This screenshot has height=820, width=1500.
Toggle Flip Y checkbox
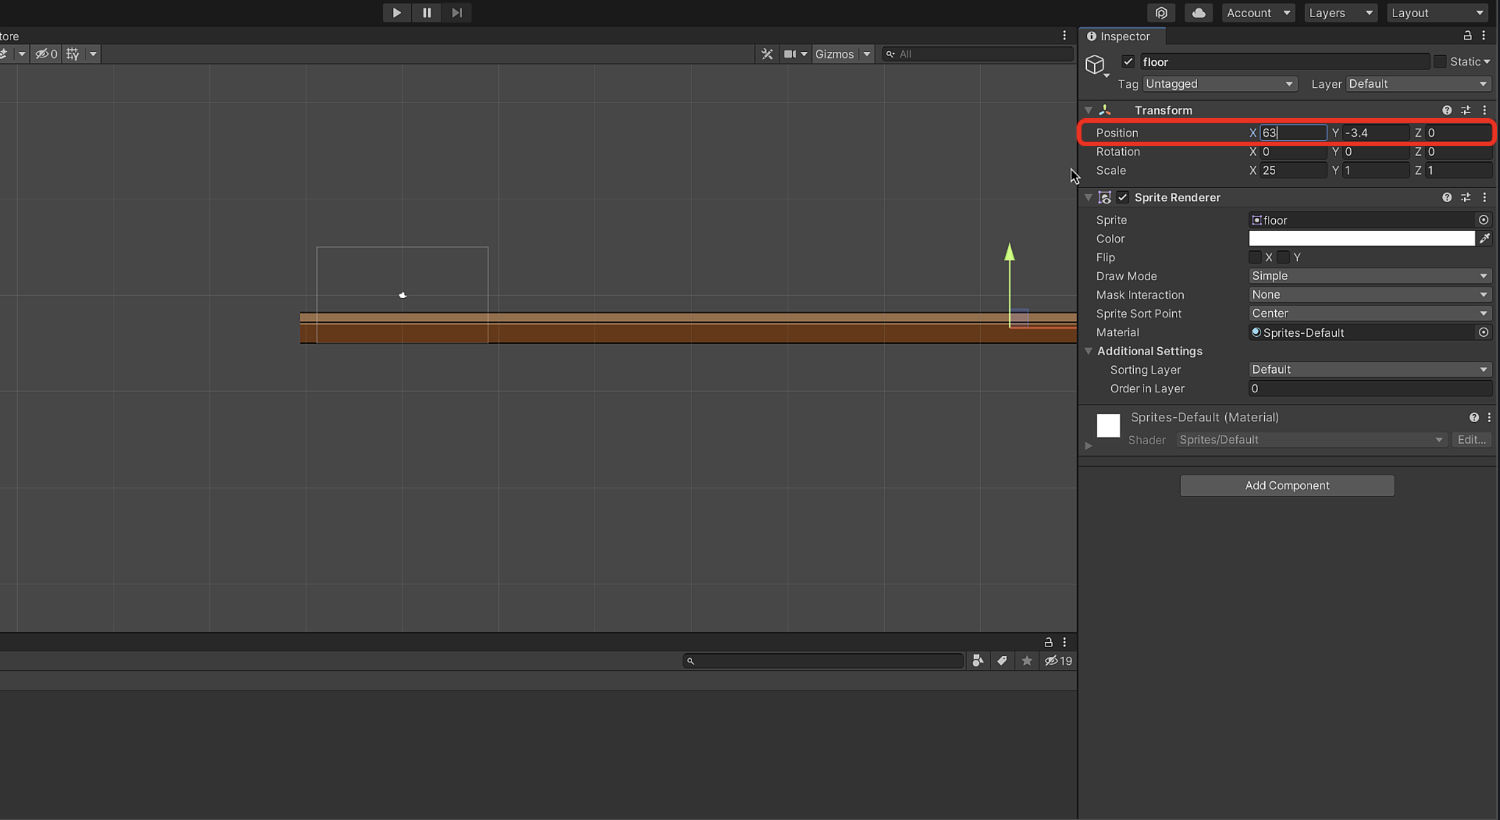[1283, 258]
